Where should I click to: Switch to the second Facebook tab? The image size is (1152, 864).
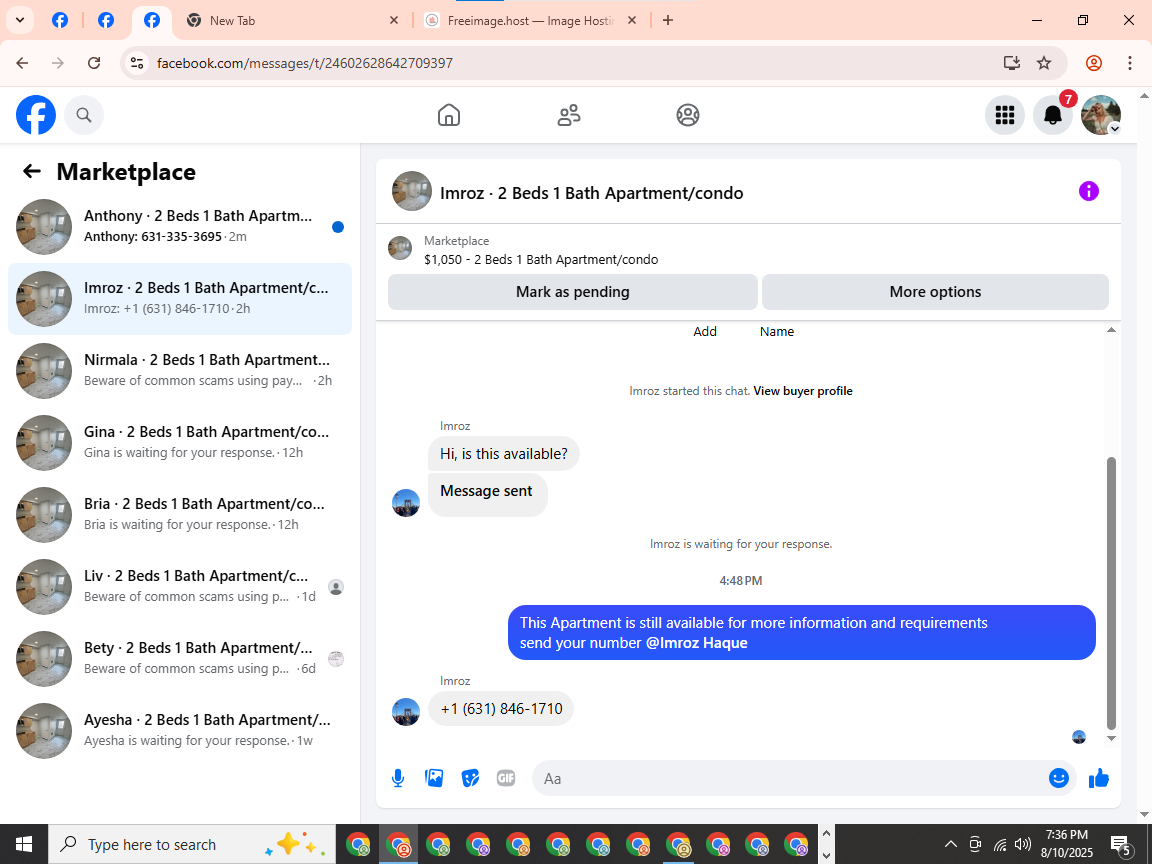pos(106,21)
